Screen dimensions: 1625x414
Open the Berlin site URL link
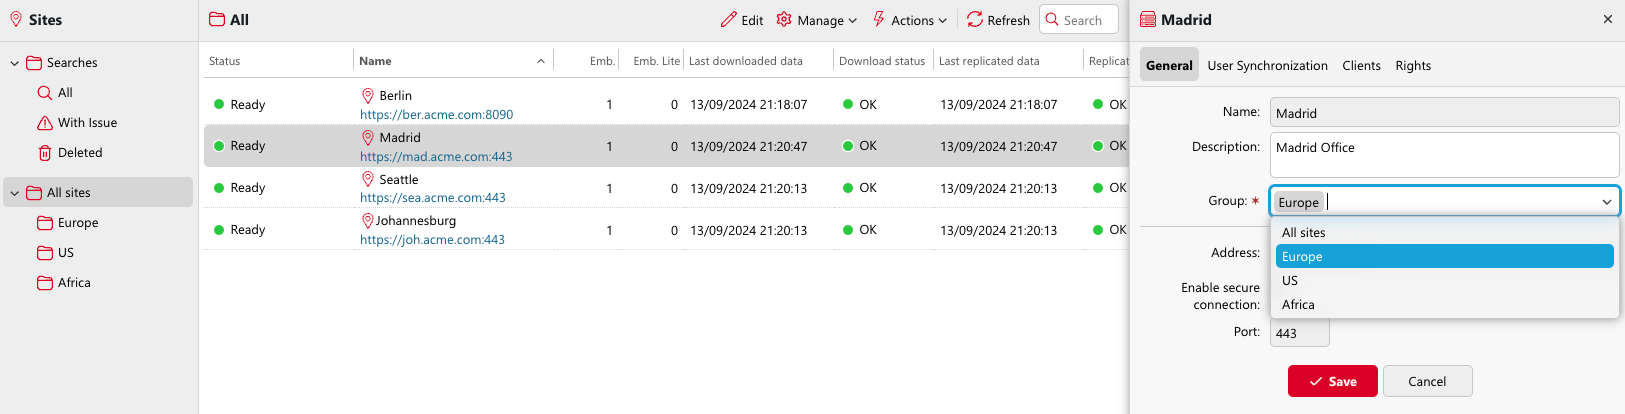click(x=436, y=115)
